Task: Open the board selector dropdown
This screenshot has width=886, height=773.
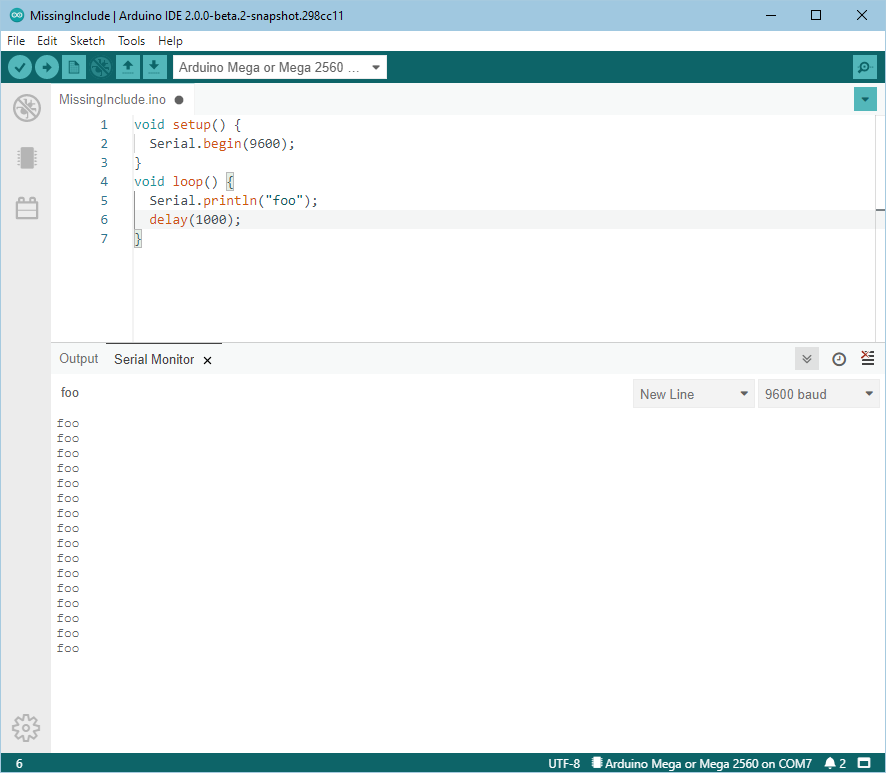Action: tap(280, 67)
